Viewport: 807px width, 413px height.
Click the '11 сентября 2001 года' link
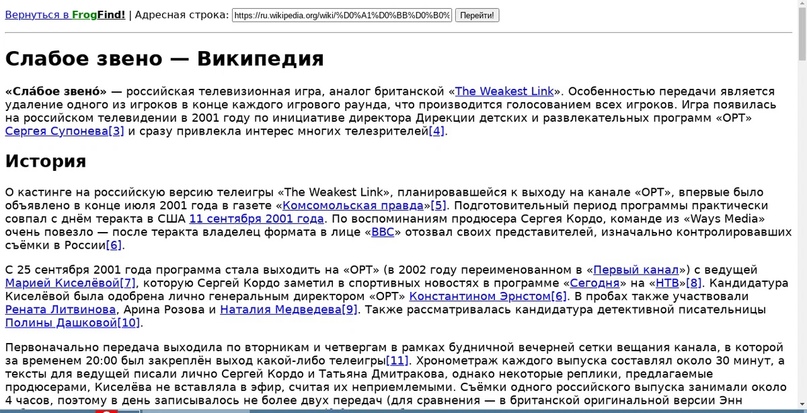click(256, 218)
